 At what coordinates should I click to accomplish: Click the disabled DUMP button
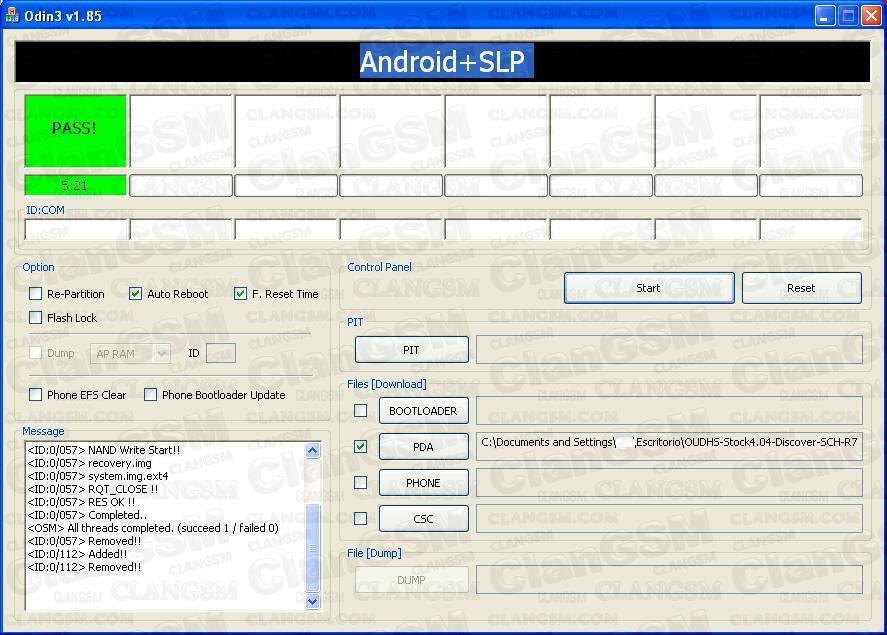pyautogui.click(x=412, y=580)
